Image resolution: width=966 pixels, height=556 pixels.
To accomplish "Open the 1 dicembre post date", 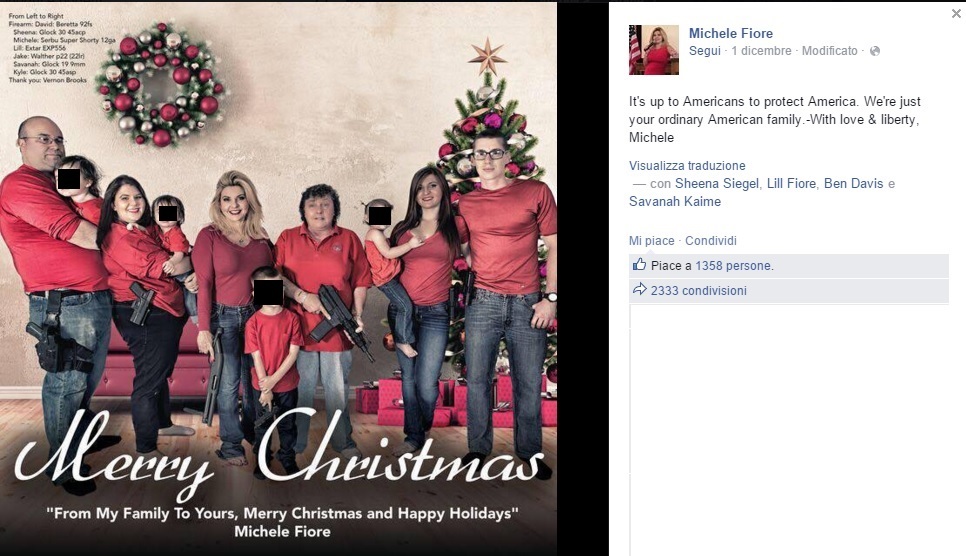I will (761, 51).
